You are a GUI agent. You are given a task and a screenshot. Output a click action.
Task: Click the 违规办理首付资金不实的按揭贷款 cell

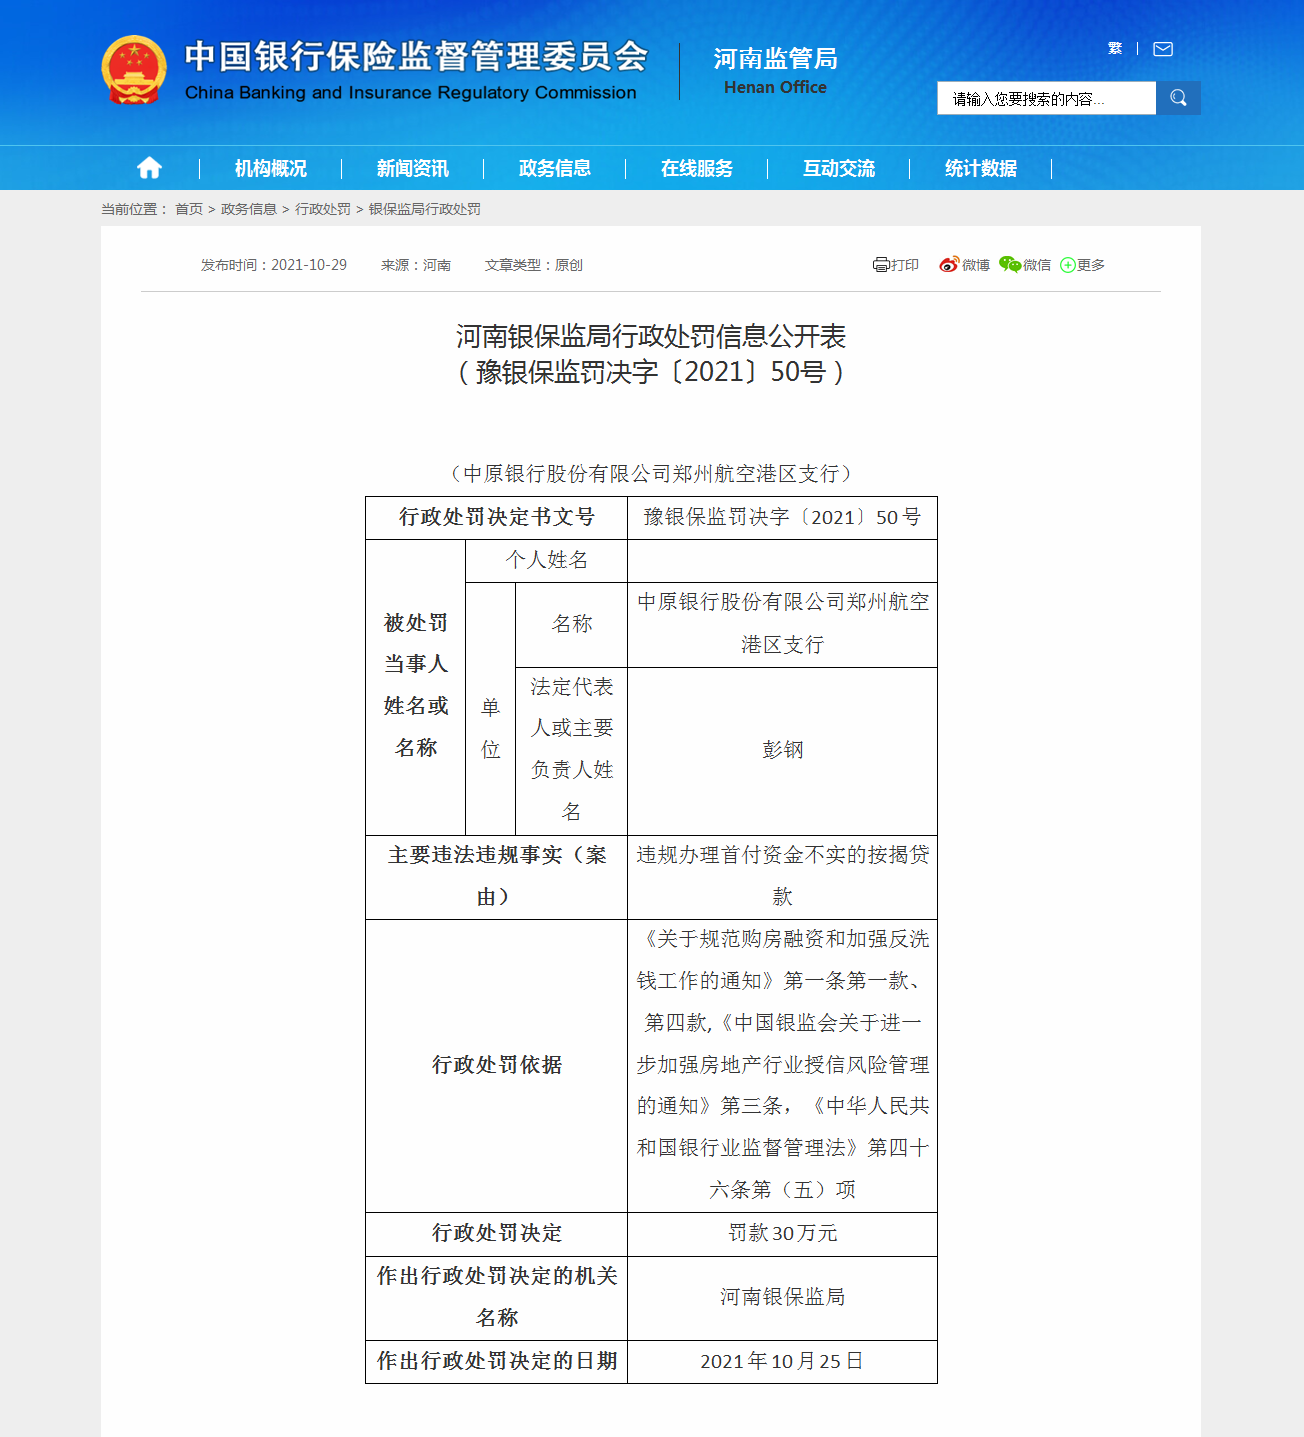(782, 877)
